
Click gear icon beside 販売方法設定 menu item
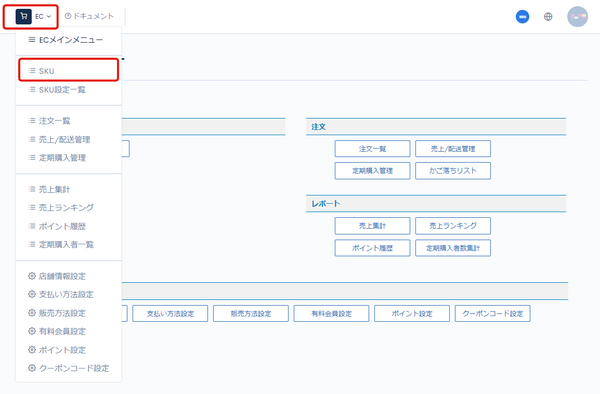click(x=32, y=313)
